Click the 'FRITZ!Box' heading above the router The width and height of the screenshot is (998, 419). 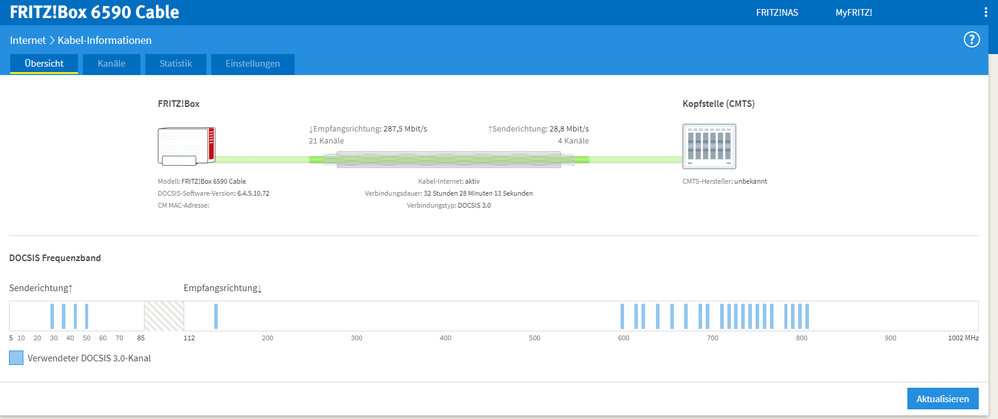point(179,103)
